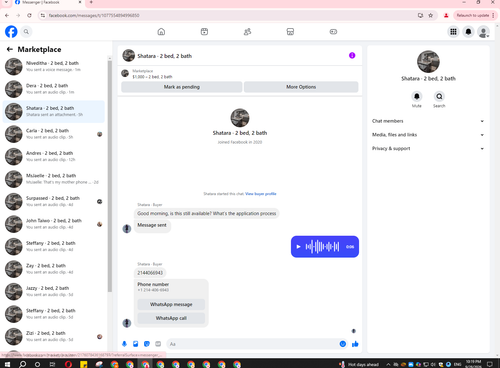
Task: Open the View buyer profile link
Action: click(x=261, y=194)
